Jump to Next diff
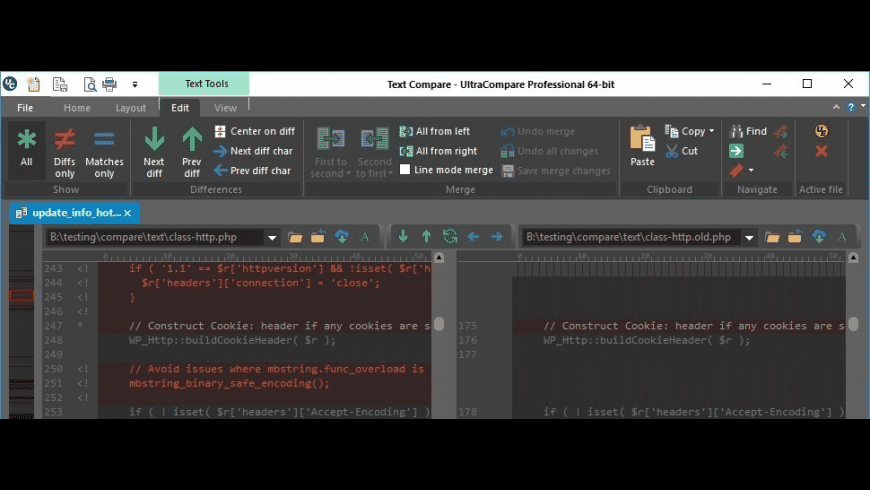This screenshot has width=870, height=490. [x=154, y=151]
